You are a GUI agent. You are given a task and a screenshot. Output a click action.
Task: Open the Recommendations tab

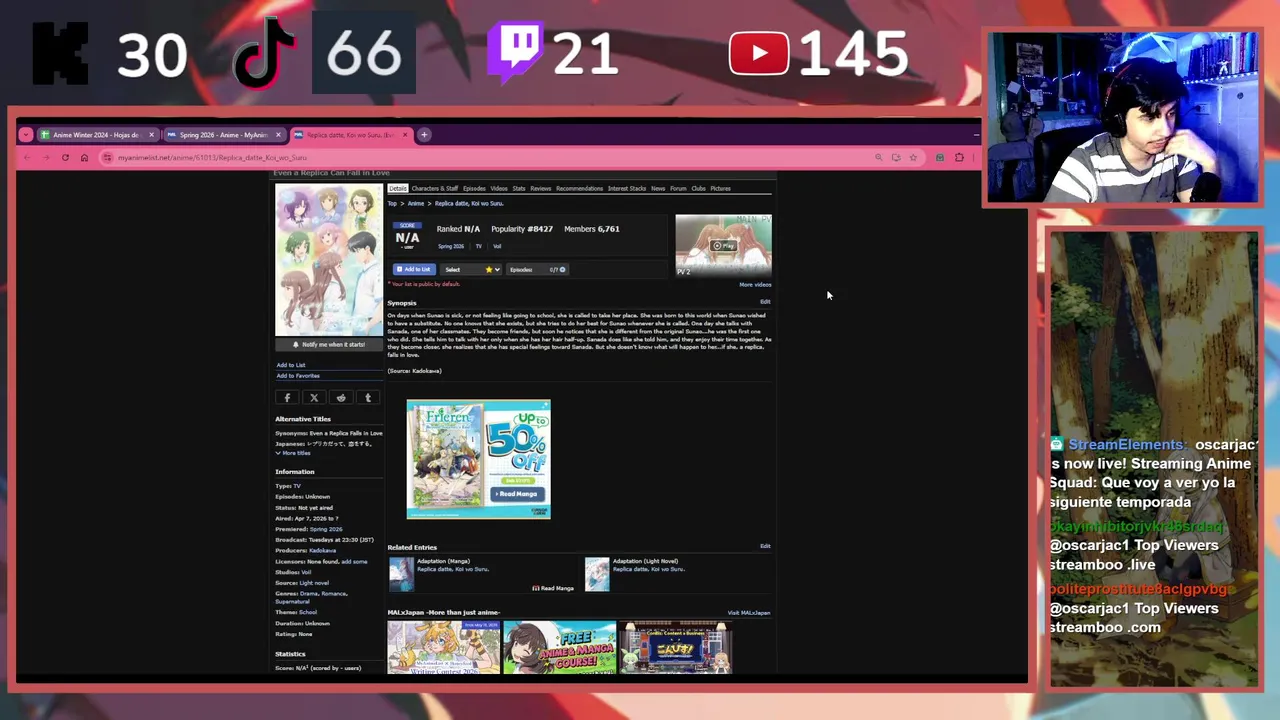click(580, 188)
